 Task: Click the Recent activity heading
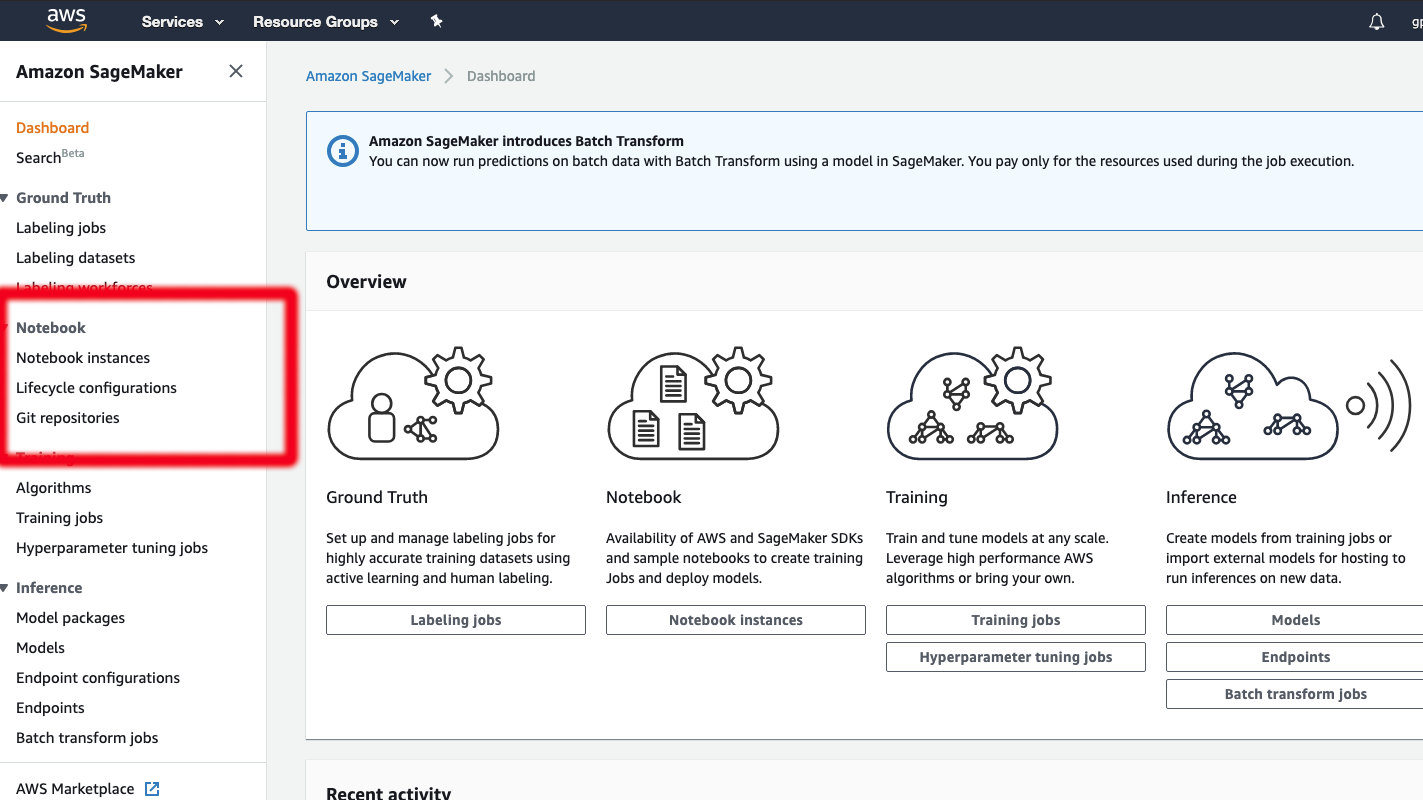click(x=388, y=792)
